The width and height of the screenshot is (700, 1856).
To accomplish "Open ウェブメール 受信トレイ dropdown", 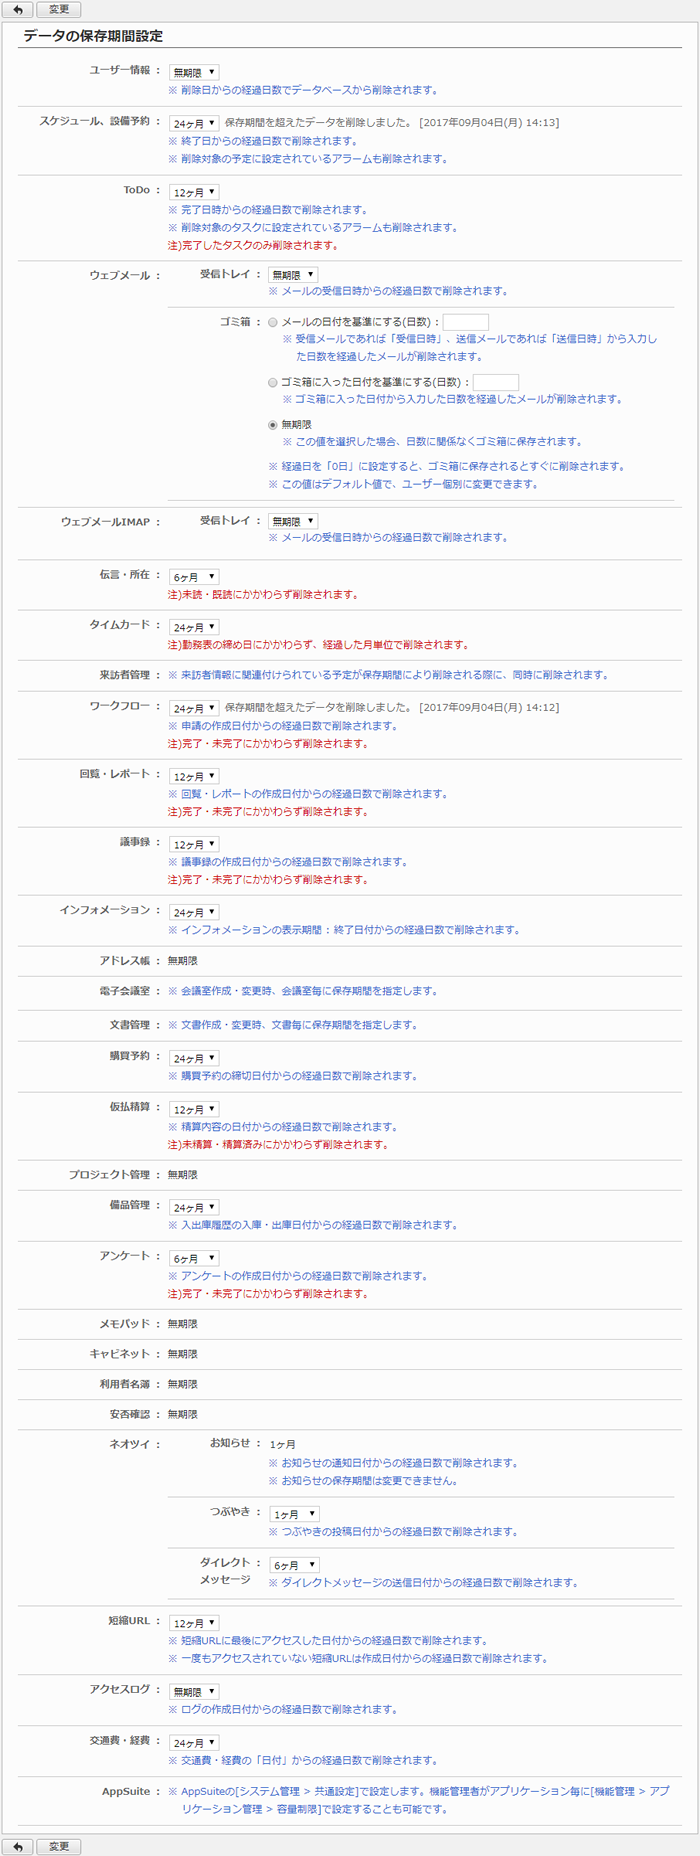I will [x=293, y=275].
